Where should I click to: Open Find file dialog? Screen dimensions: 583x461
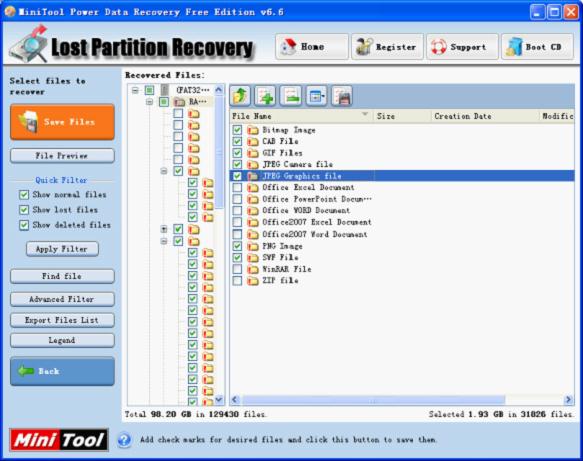pos(62,276)
